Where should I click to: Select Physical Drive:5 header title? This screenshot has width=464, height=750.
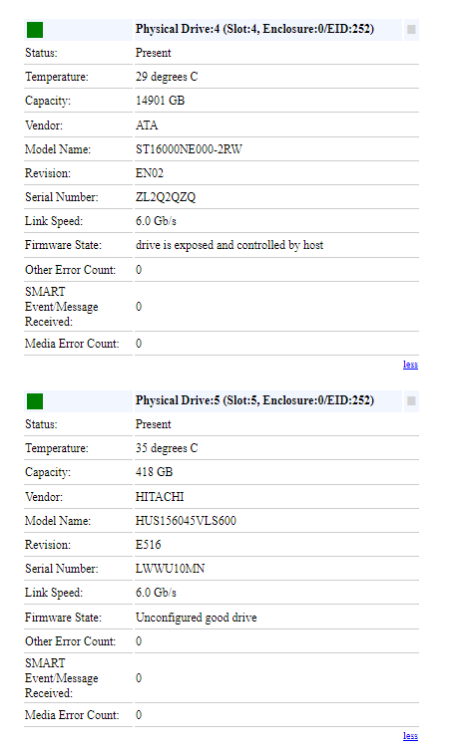[x=254, y=400]
